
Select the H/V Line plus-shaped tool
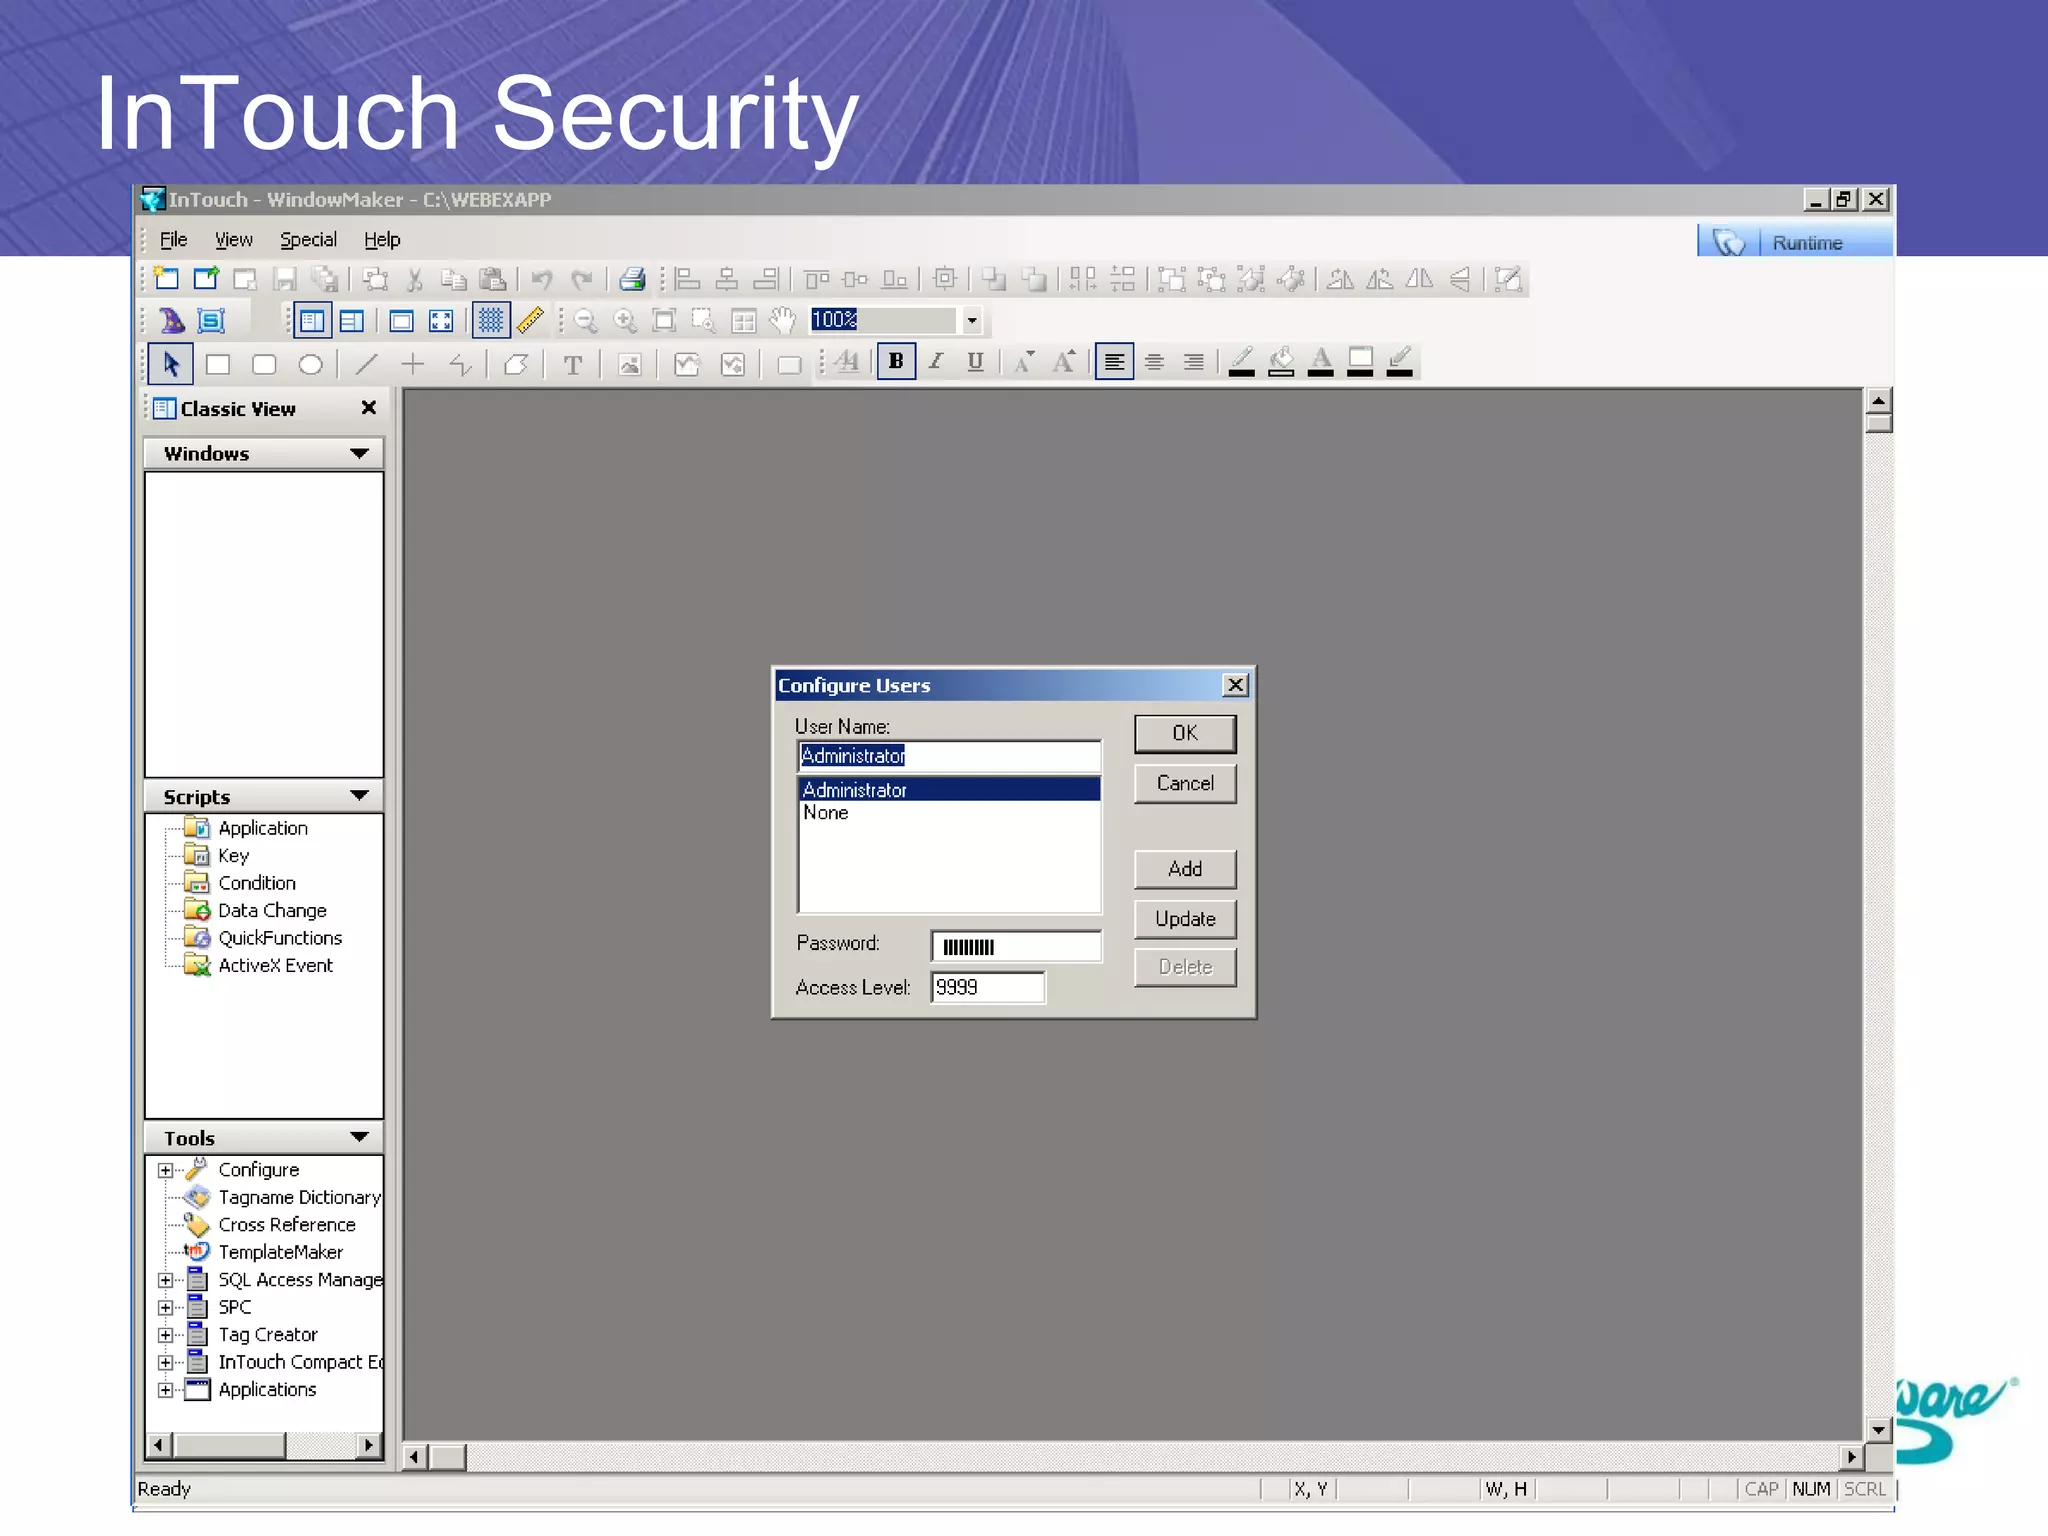[x=412, y=364]
